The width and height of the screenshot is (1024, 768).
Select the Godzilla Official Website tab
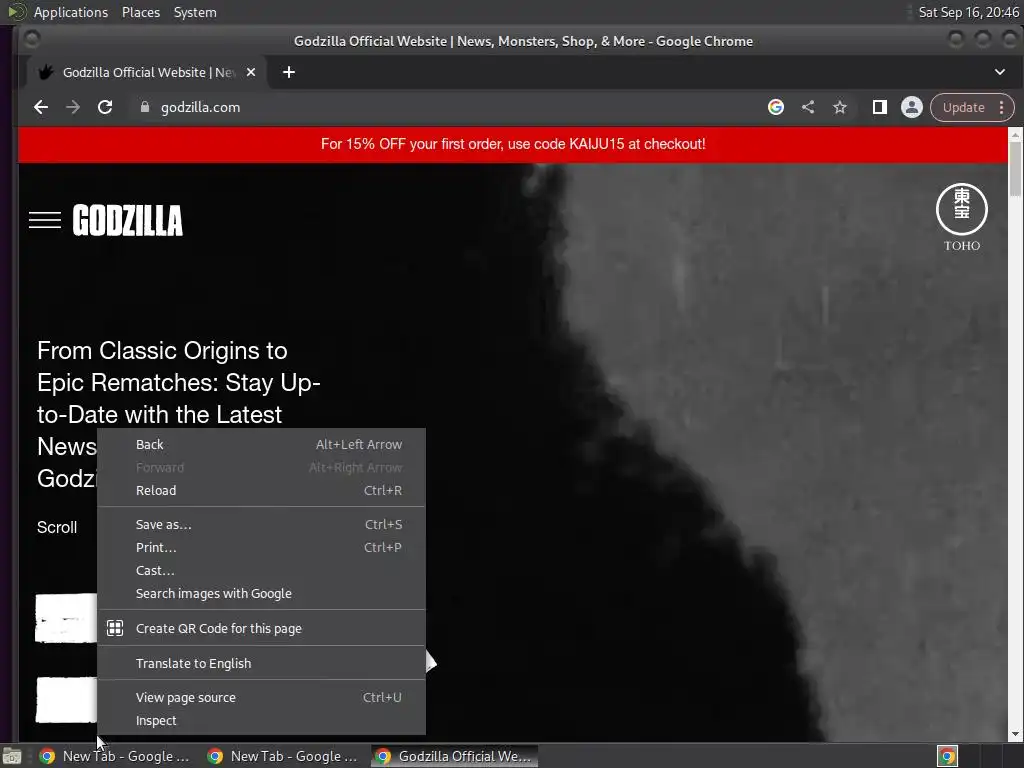click(147, 72)
